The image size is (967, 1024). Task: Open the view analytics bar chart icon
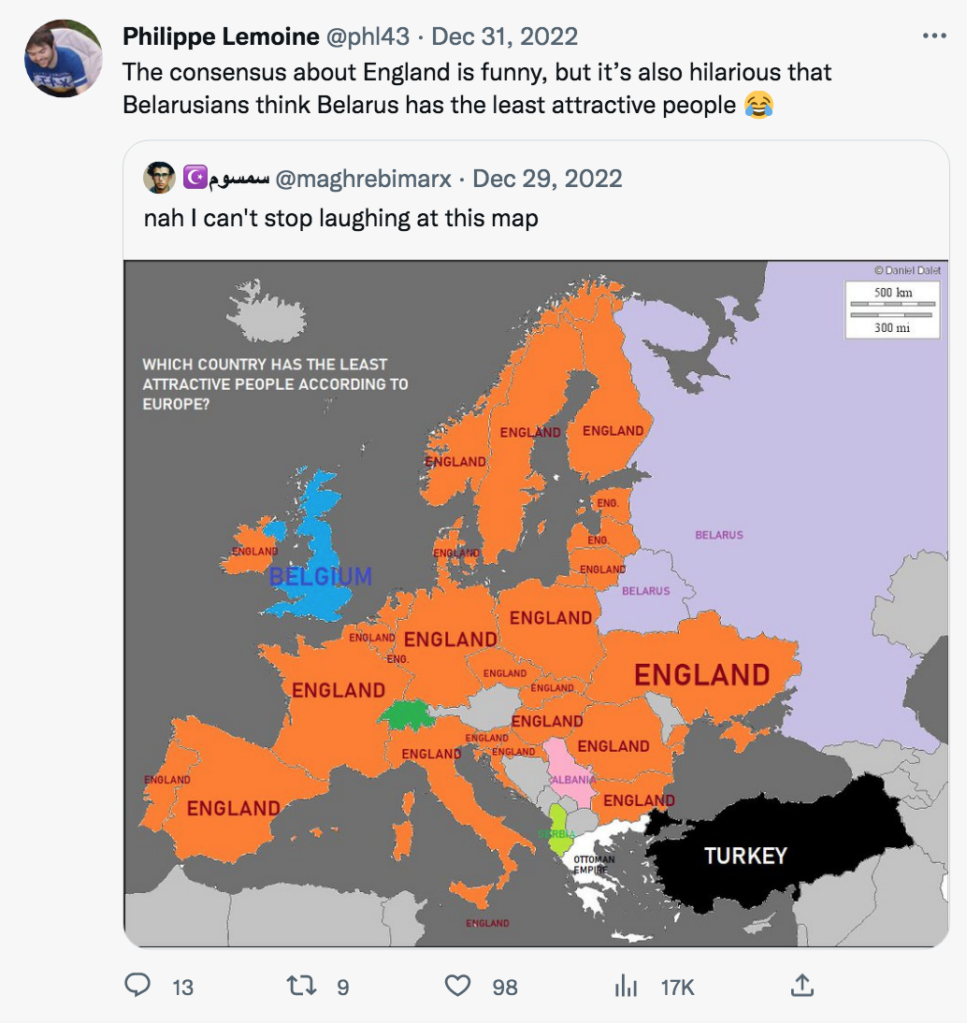tap(626, 985)
